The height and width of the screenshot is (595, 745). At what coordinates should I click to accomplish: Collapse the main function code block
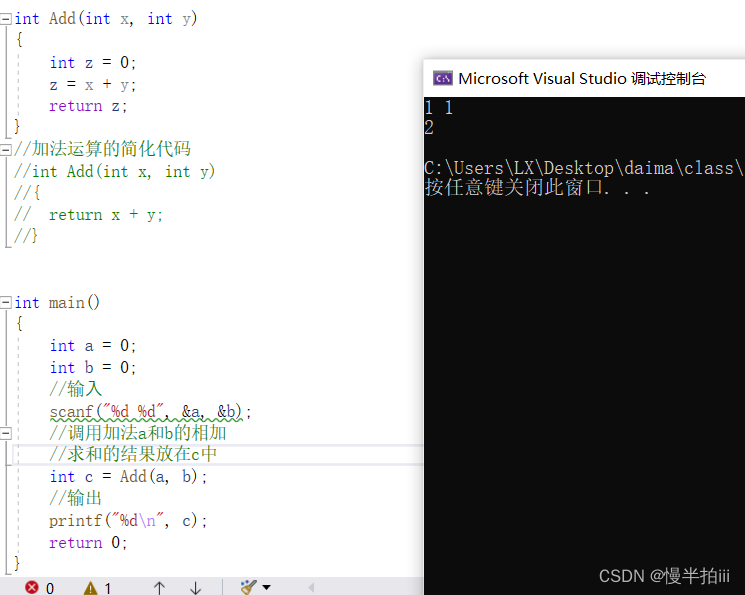[6, 302]
